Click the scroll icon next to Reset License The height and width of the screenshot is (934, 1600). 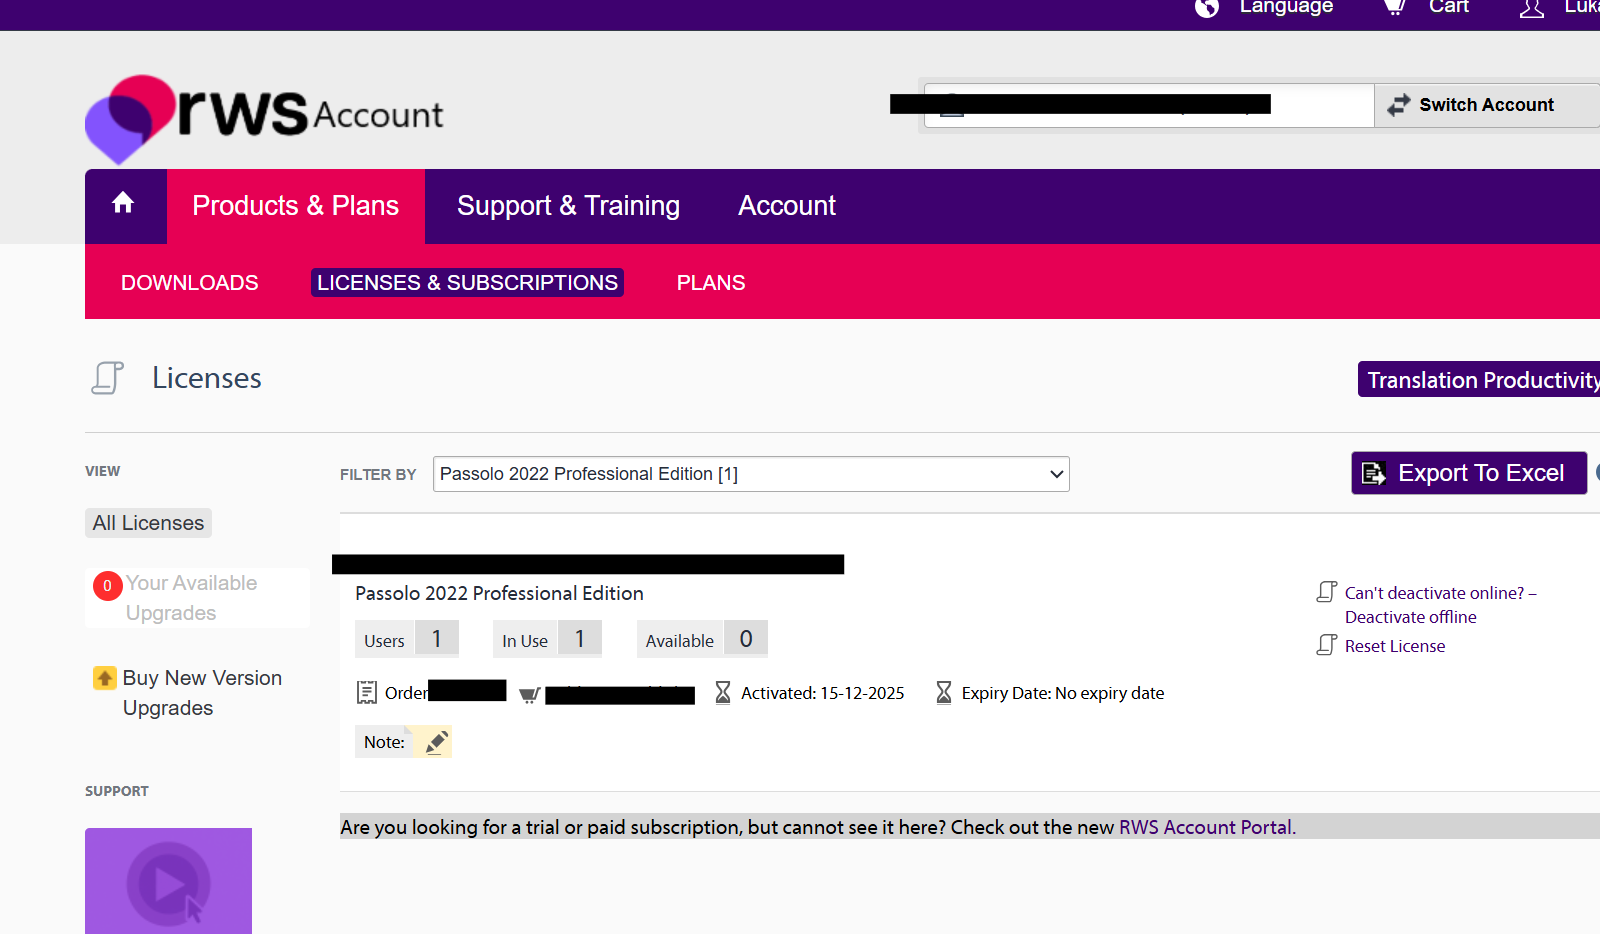coord(1324,645)
